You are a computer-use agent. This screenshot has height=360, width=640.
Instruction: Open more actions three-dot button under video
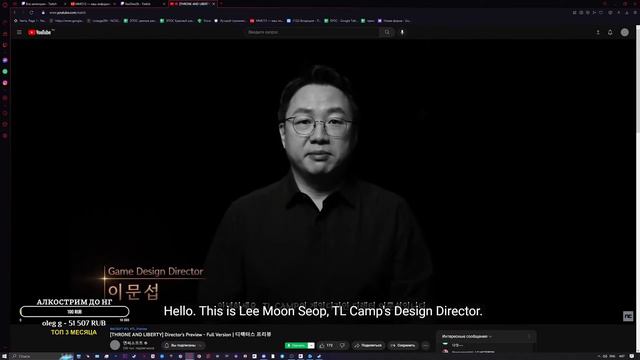(425, 346)
